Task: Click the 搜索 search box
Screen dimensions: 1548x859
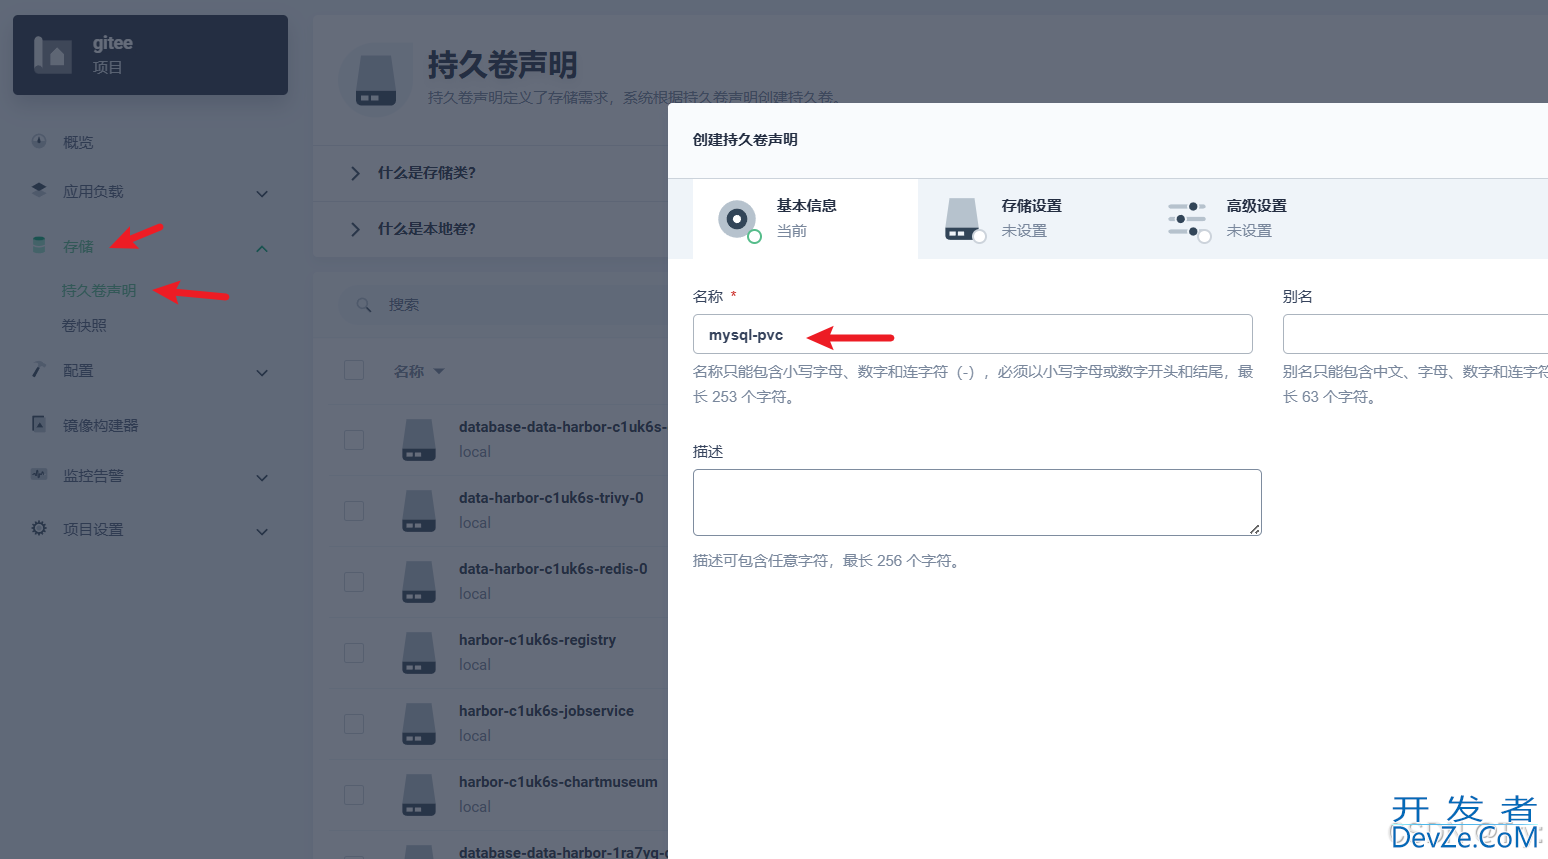Action: tap(505, 304)
